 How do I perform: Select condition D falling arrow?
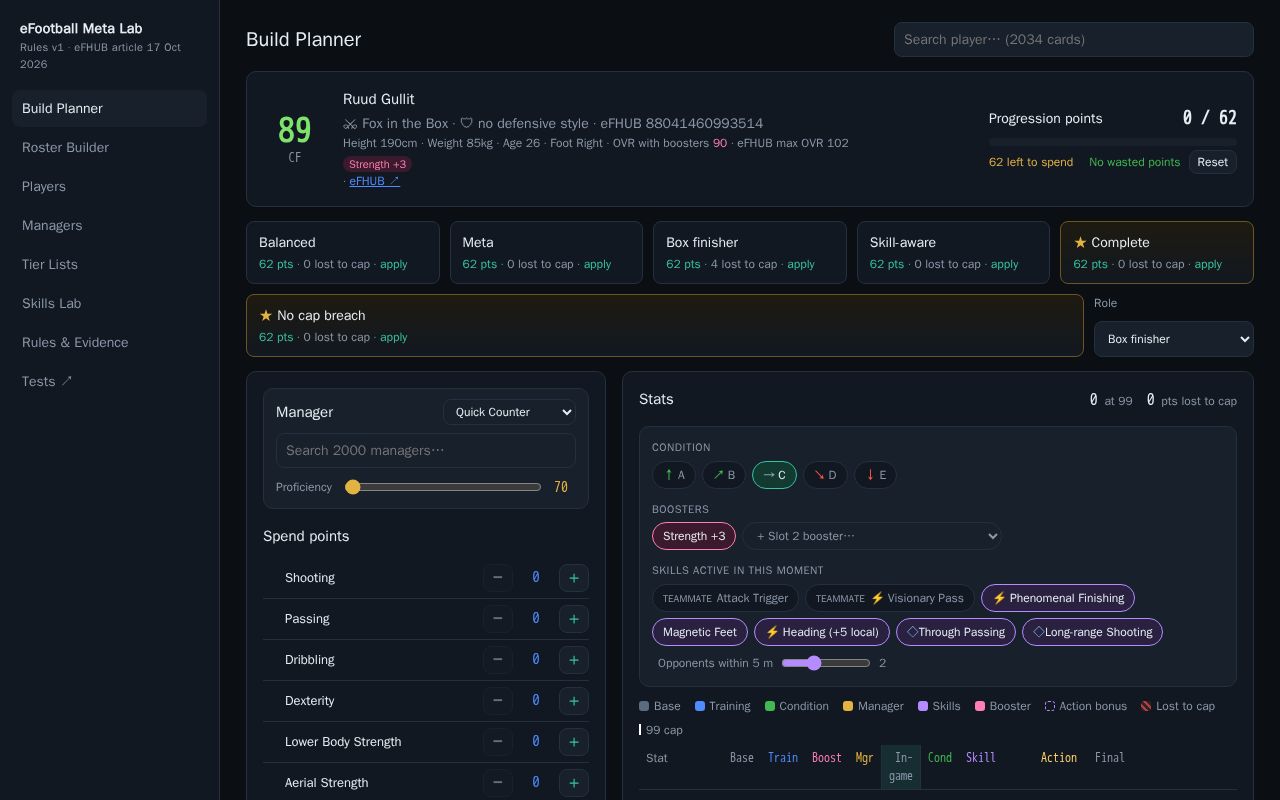coord(825,475)
